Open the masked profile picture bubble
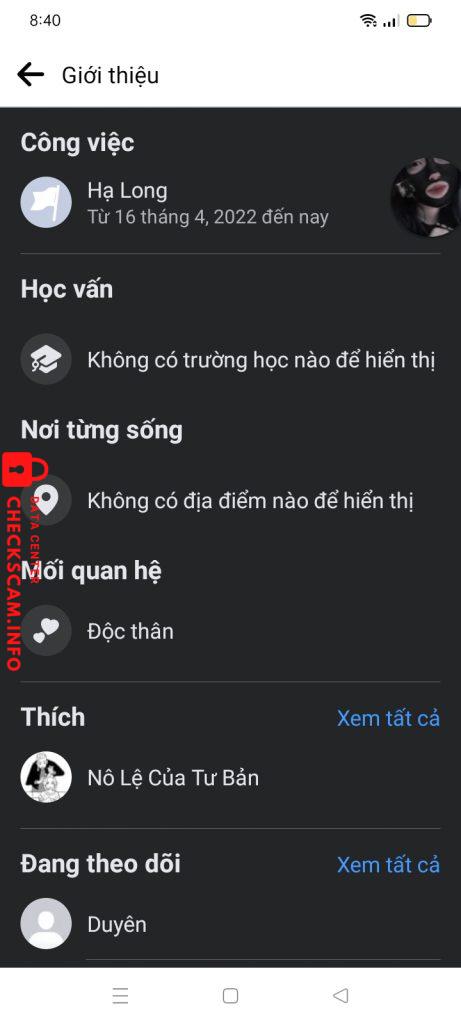Screen dimensions: 461x1024 coord(426,197)
